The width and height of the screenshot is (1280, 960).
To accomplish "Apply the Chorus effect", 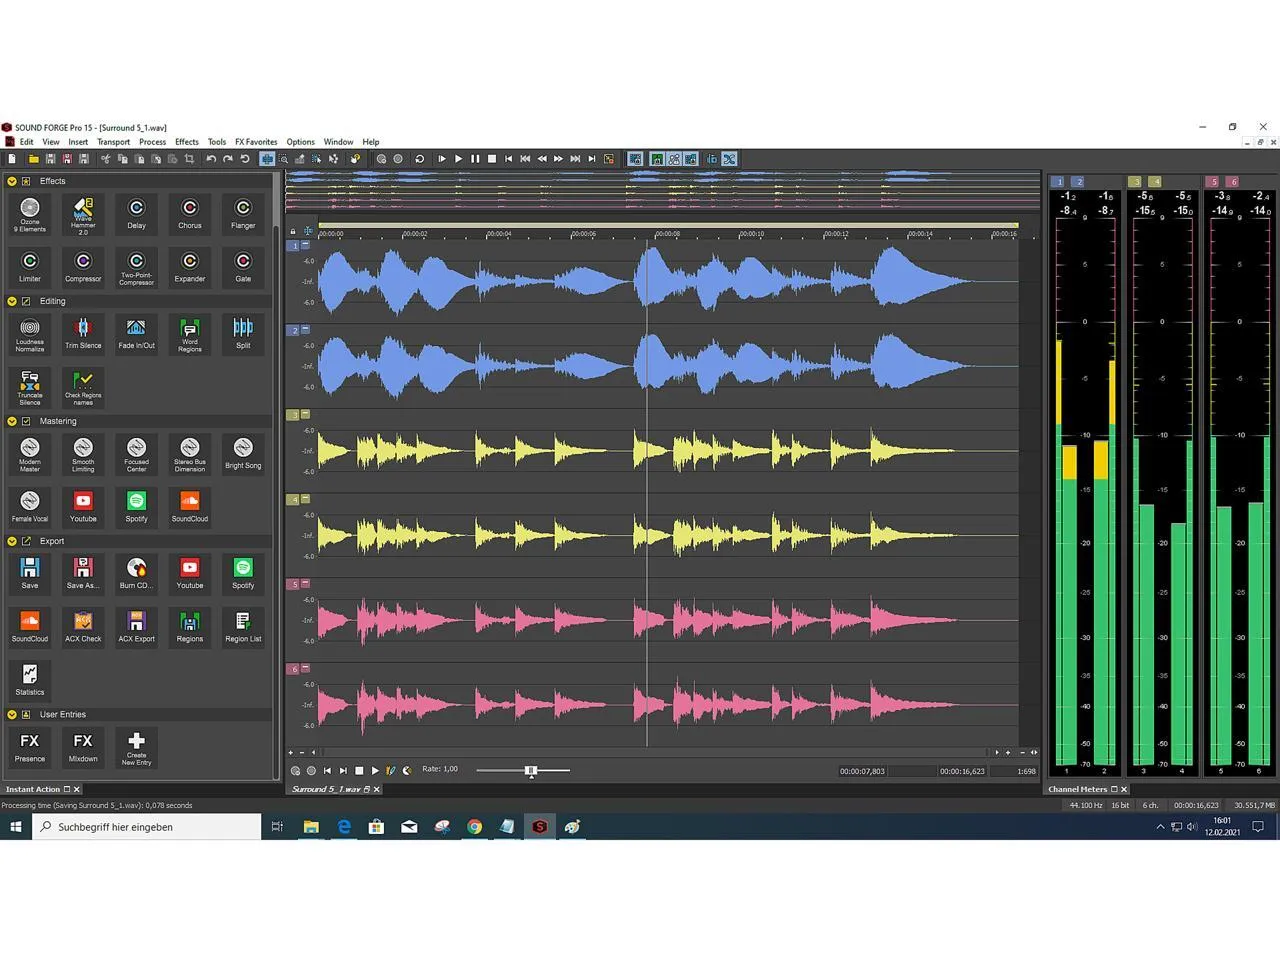I will point(190,213).
